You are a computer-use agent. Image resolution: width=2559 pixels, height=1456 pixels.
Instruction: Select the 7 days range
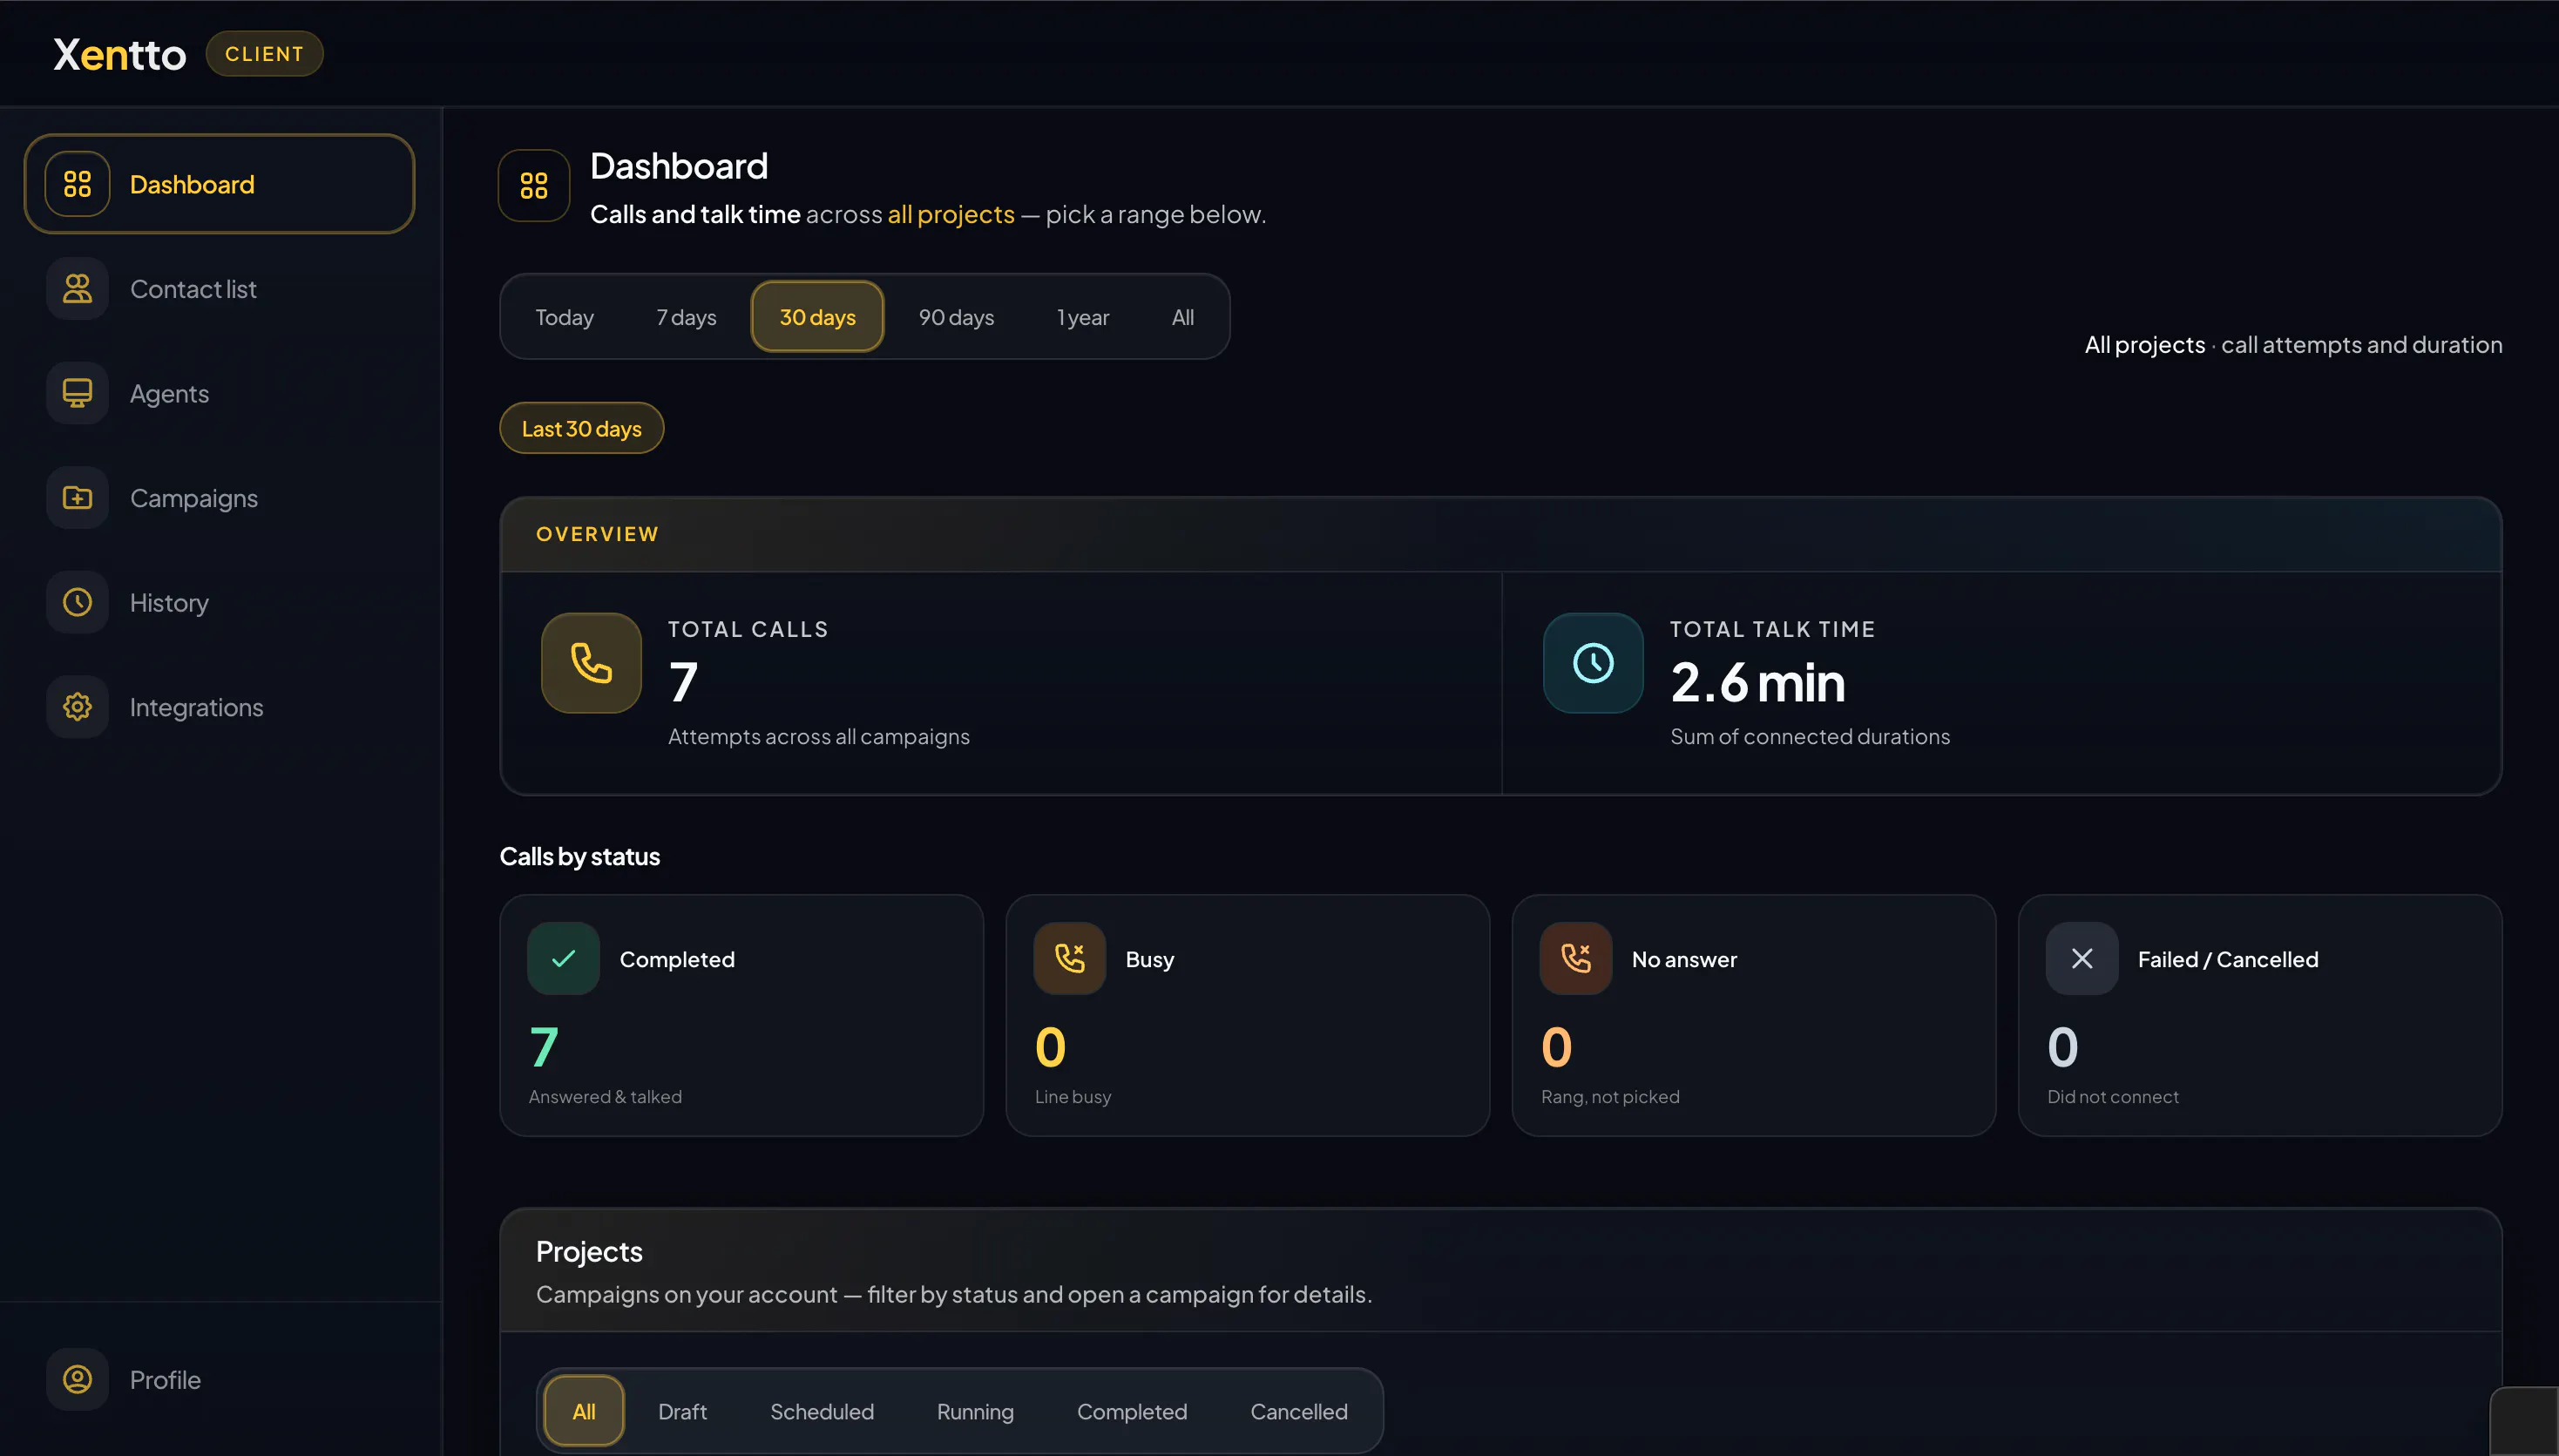(686, 317)
